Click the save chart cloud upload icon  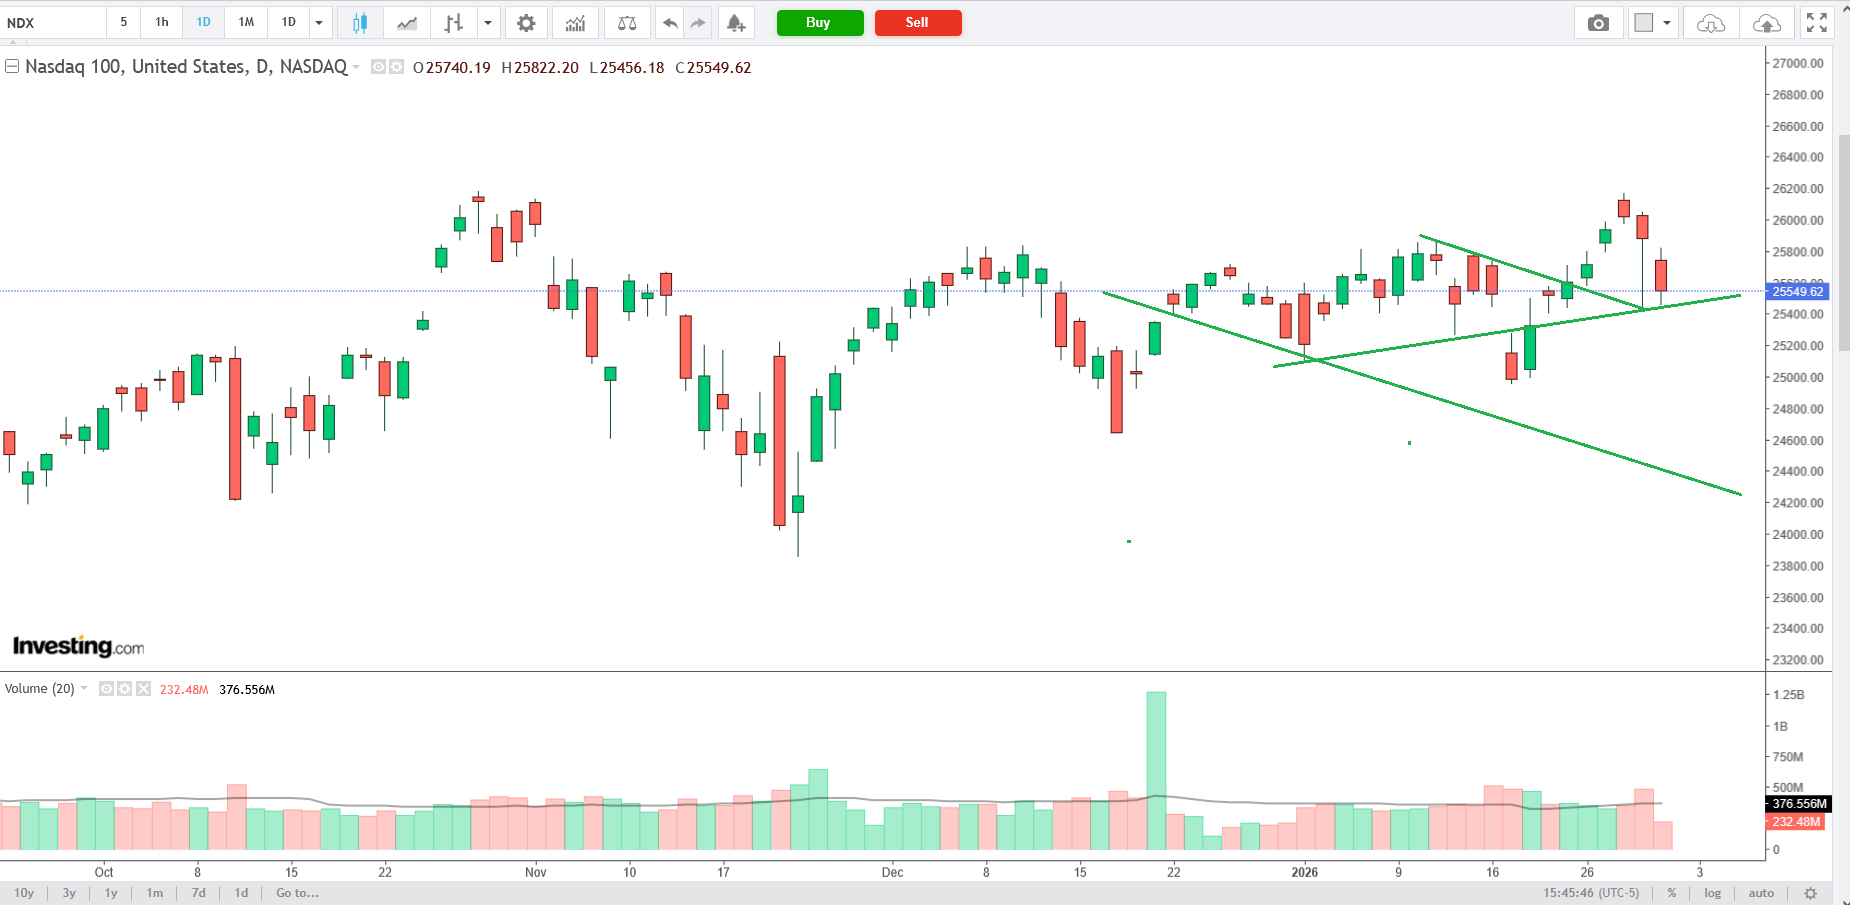1767,23
